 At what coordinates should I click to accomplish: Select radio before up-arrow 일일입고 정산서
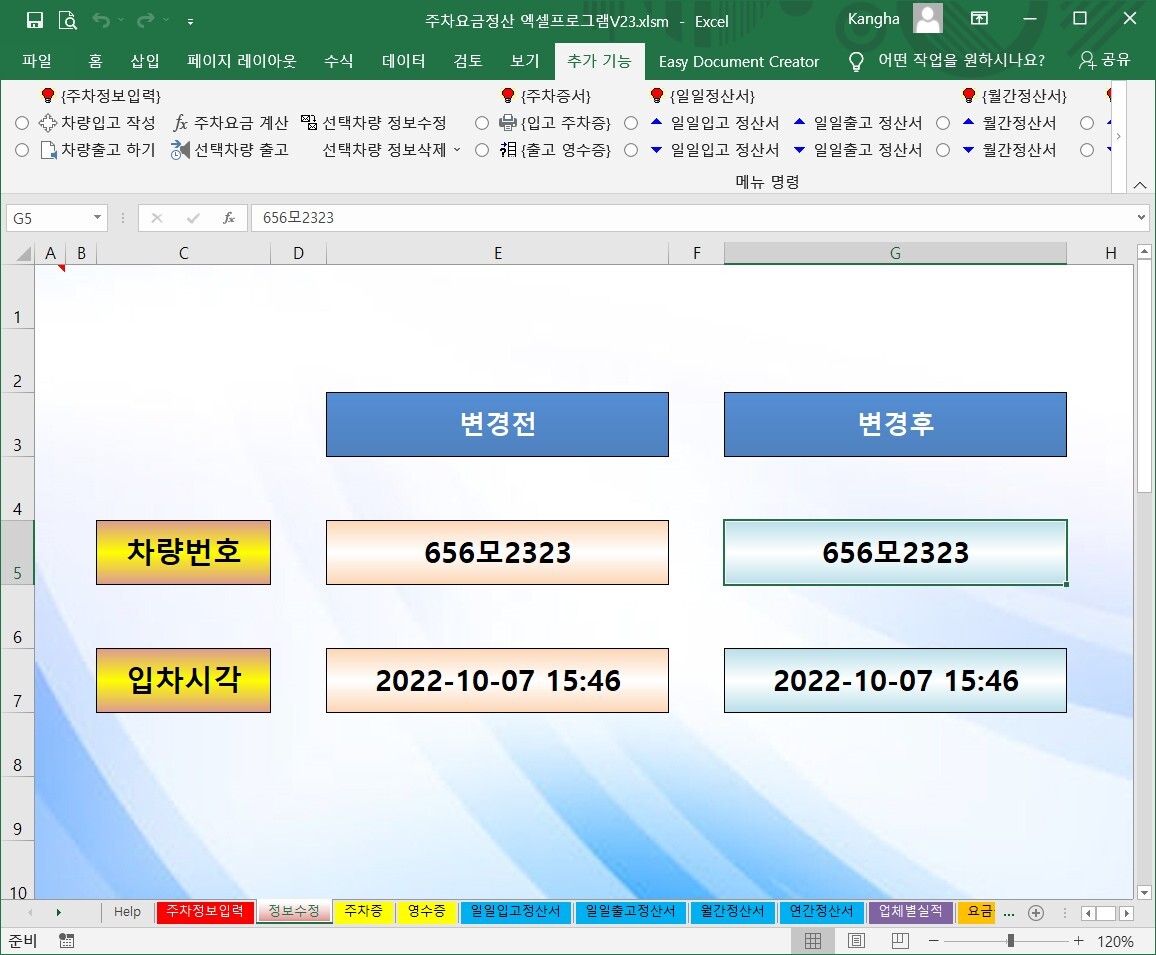(631, 123)
